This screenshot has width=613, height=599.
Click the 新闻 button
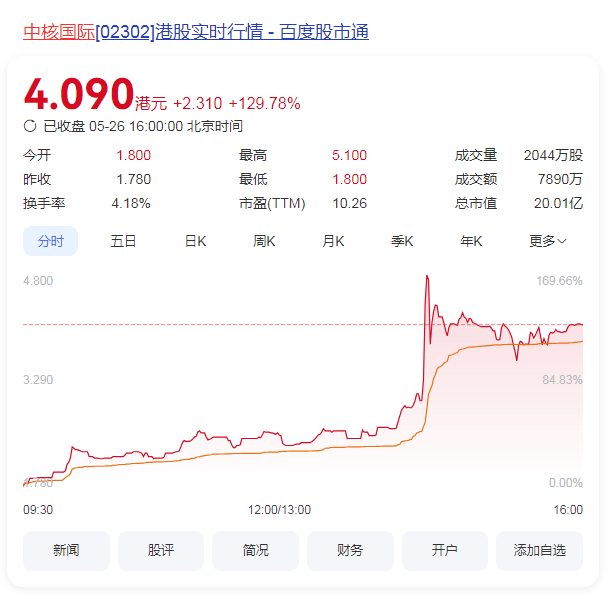coord(66,551)
